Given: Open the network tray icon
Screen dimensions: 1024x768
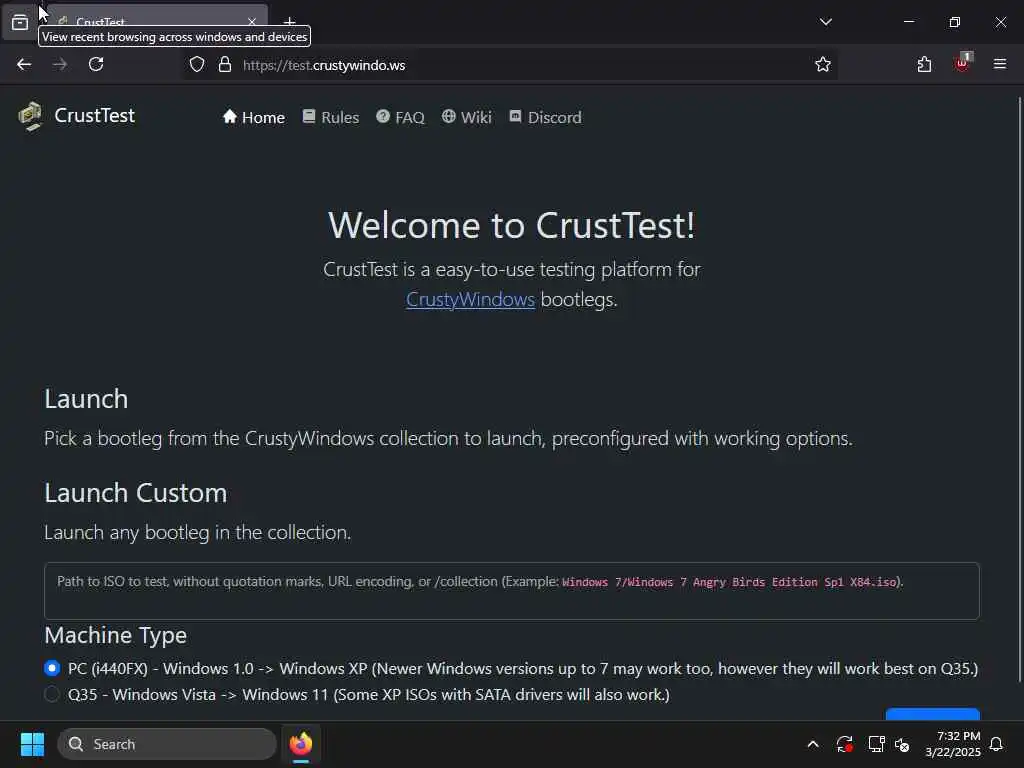Looking at the screenshot, I should click(876, 744).
